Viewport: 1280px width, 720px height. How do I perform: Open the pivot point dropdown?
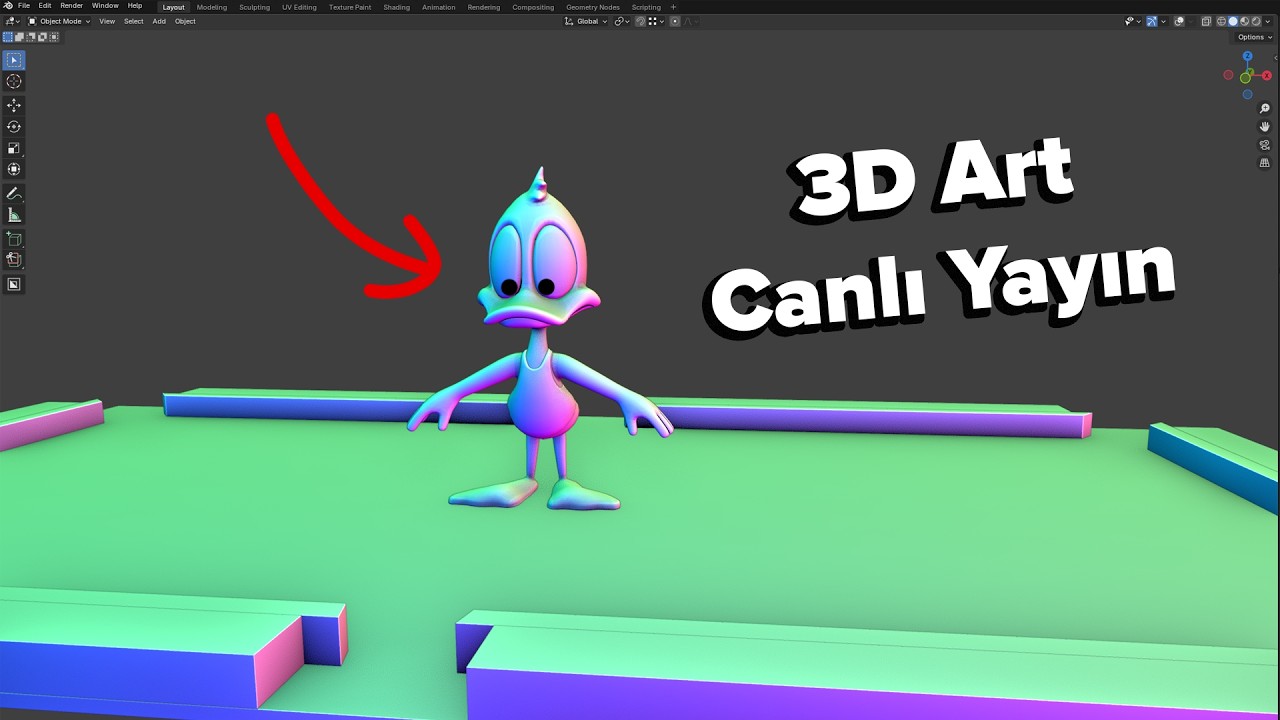(x=622, y=21)
